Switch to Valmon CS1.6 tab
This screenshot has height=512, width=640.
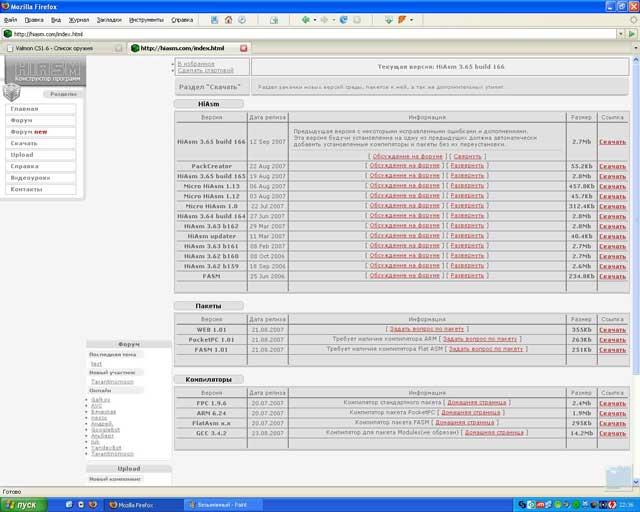pyautogui.click(x=60, y=48)
